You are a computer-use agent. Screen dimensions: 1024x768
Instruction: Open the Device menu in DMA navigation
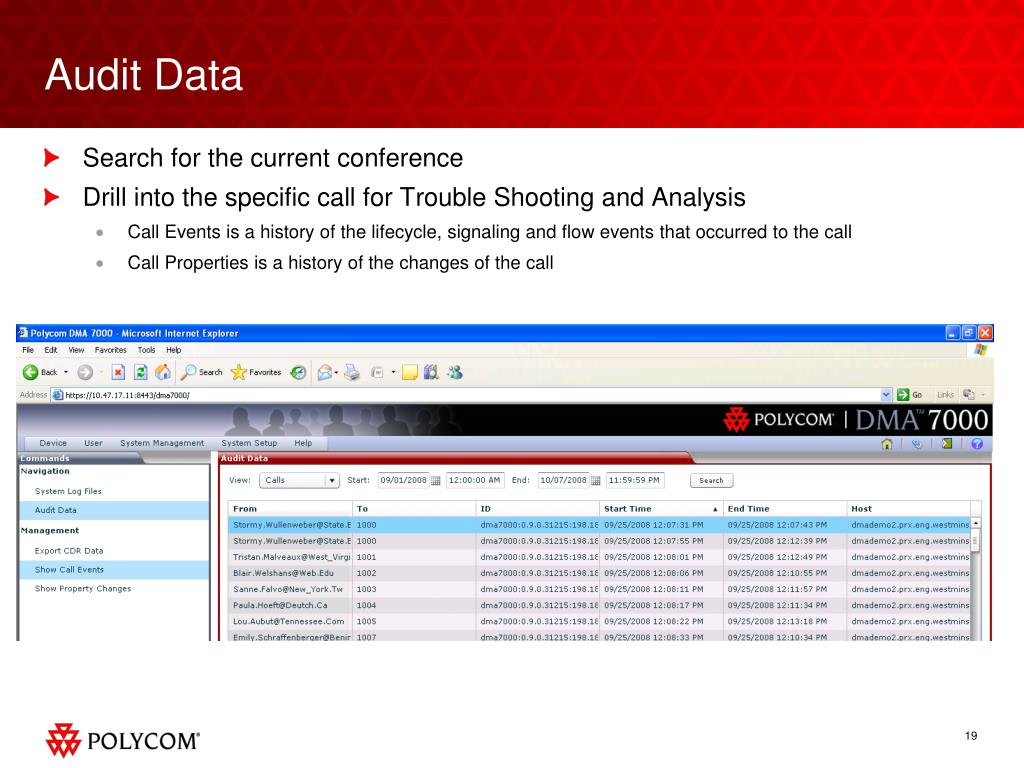pos(53,443)
